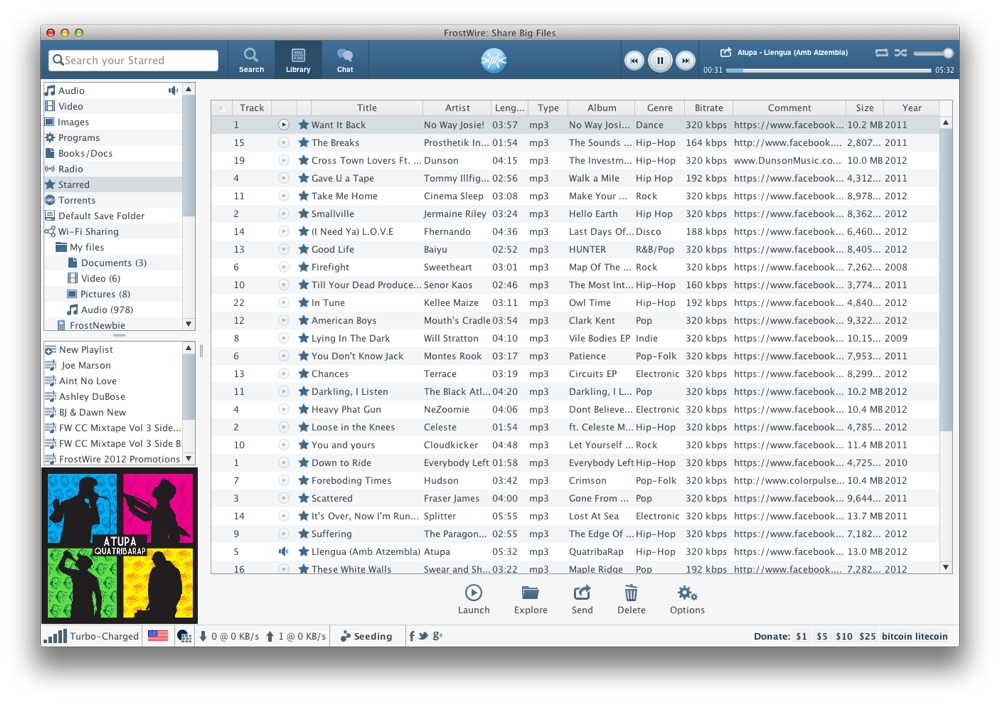Open Documents (3) under My files
Viewport: 1000px width, 703px height.
click(x=114, y=263)
